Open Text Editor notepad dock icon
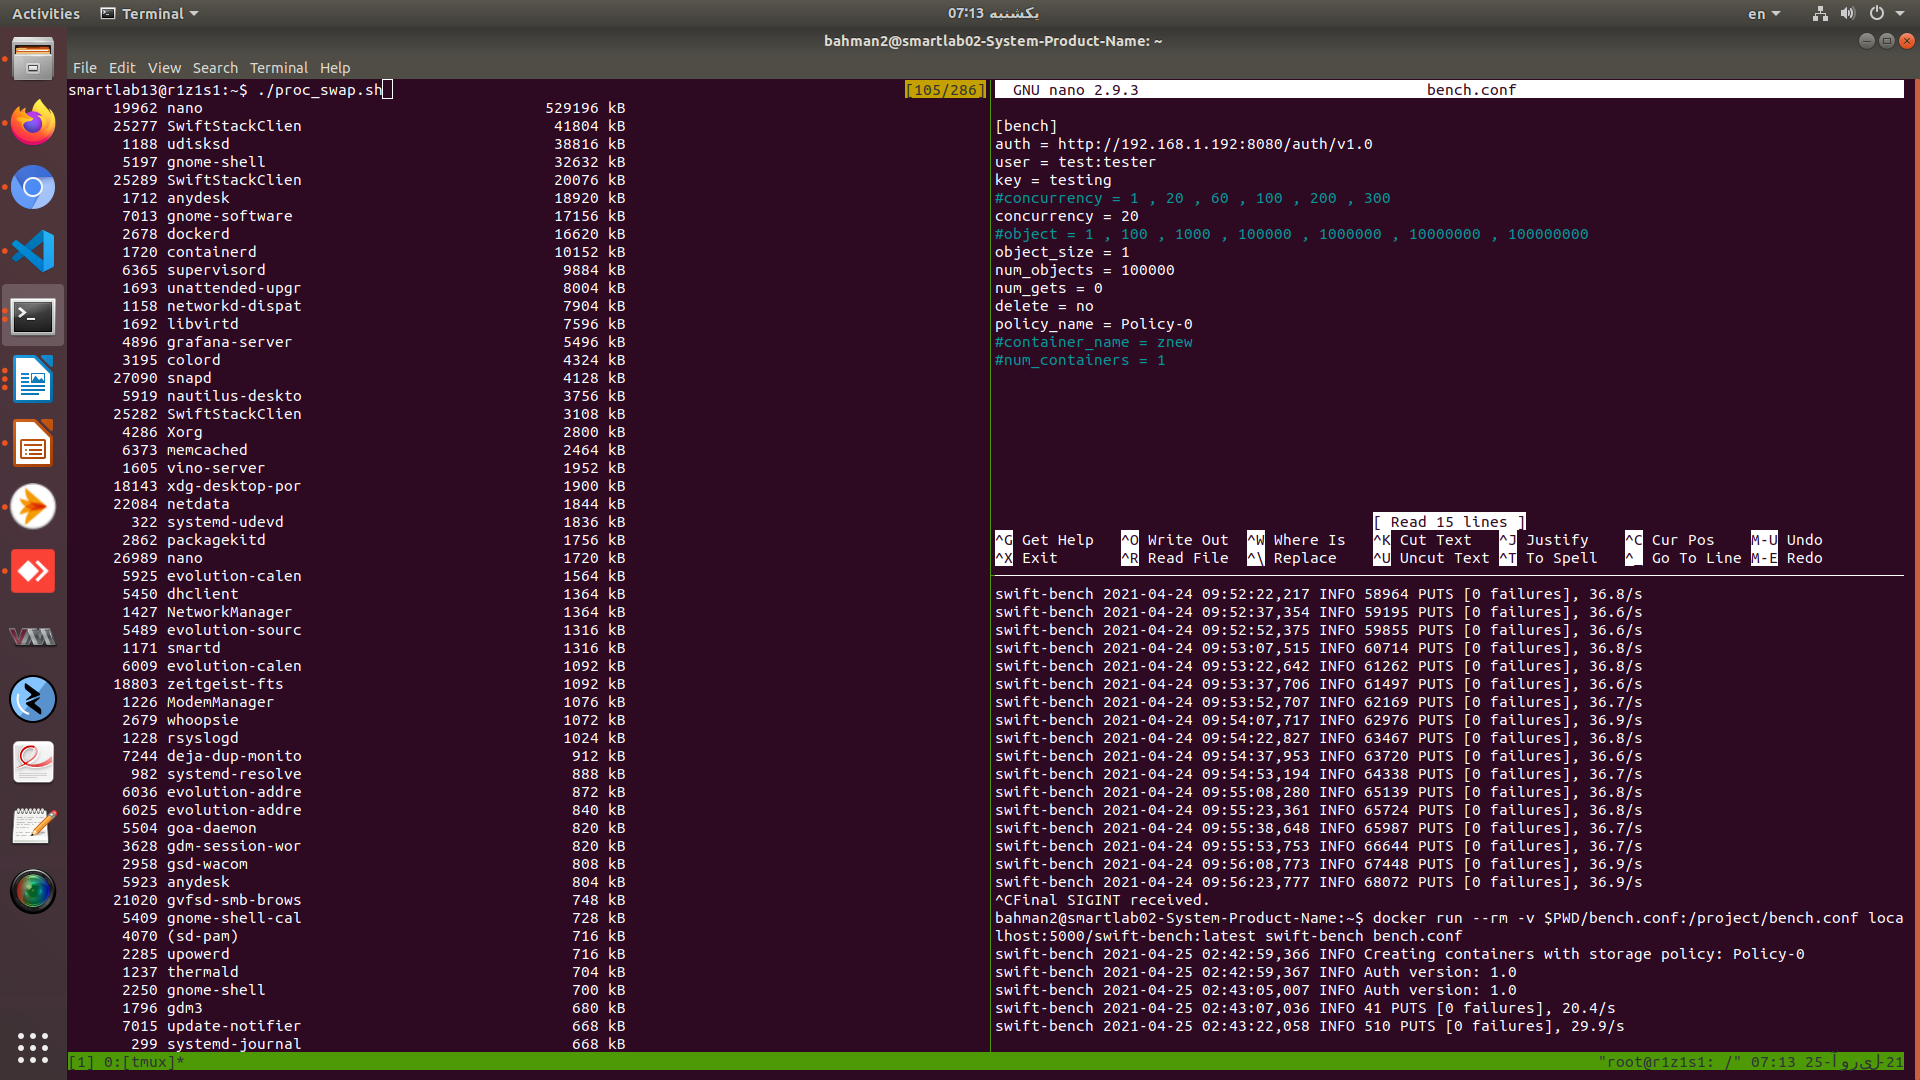Viewport: 1920px width, 1080px height. (33, 827)
